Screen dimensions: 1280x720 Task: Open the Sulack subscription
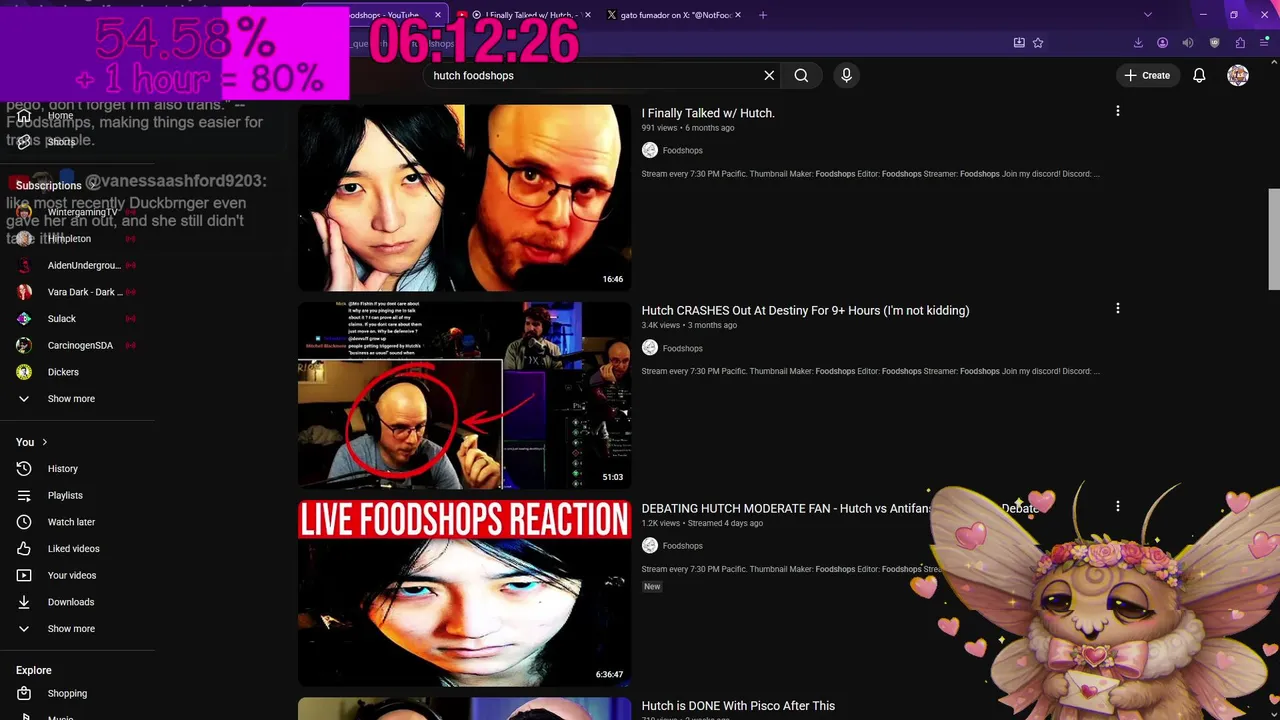(78, 318)
